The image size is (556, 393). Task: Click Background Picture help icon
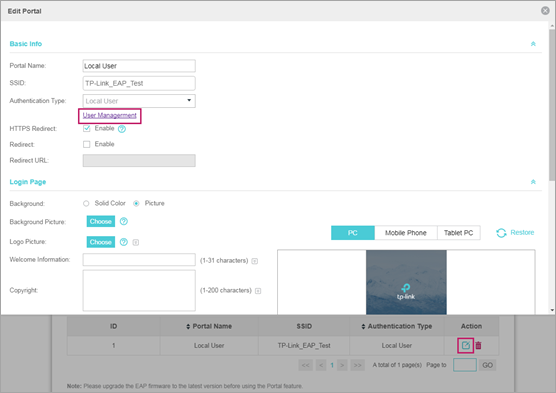123,222
